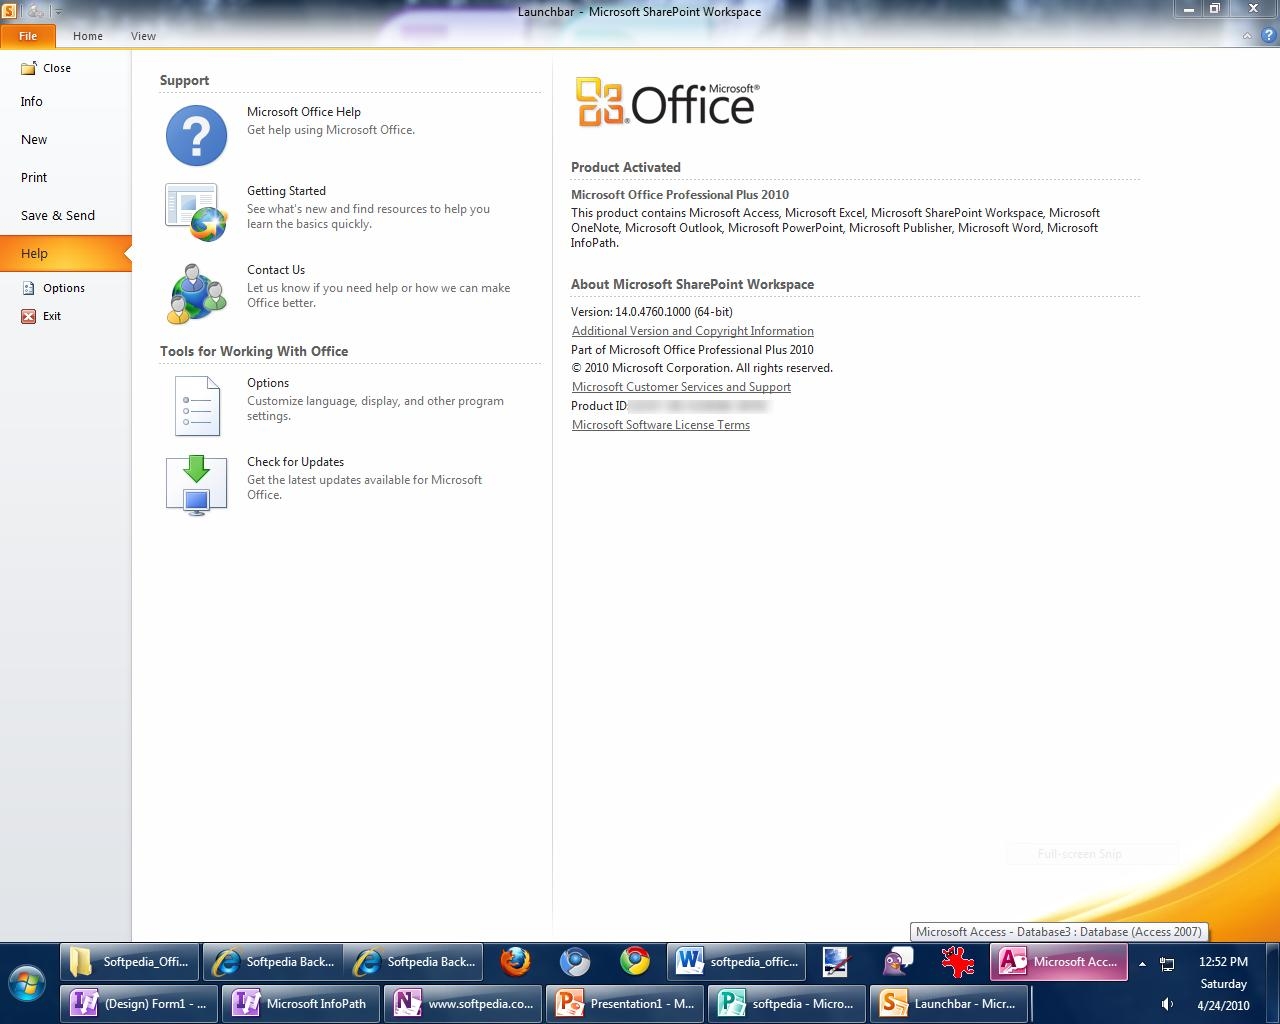Screen dimensions: 1280x1024
Task: Expand the Customize Quick Access Toolbar dropdown
Action: [58, 12]
